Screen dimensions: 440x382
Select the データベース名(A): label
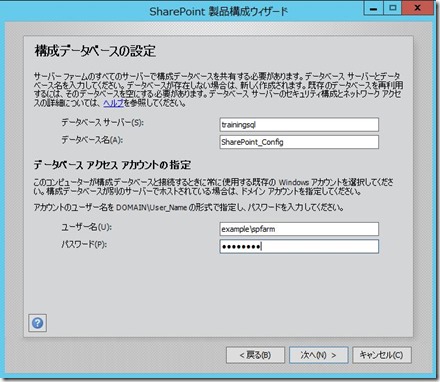92,140
